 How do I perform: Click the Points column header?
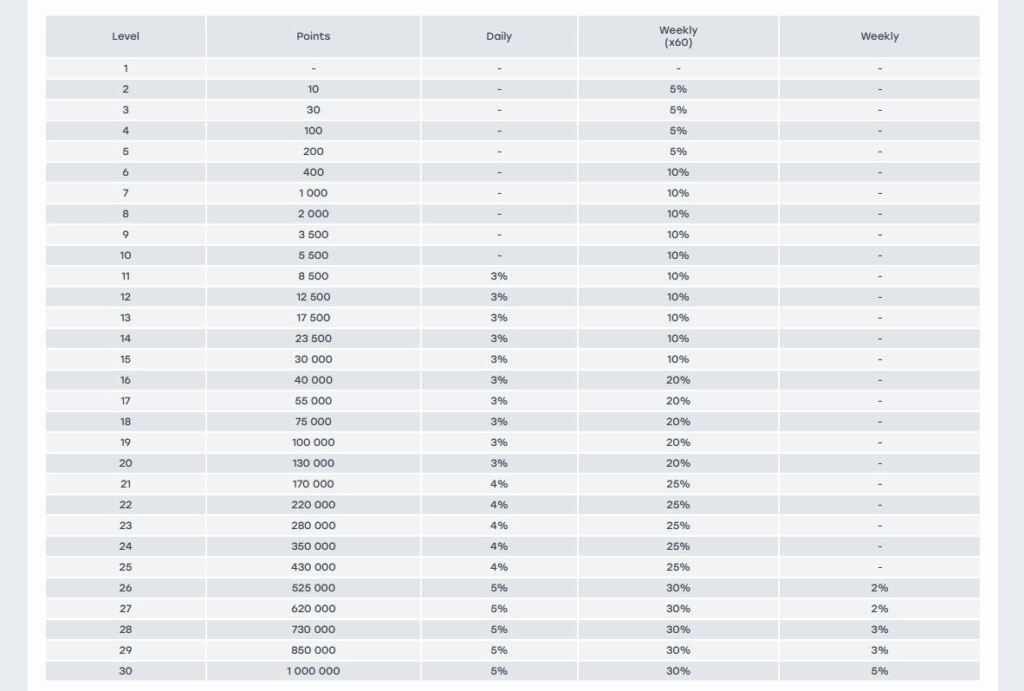click(313, 36)
